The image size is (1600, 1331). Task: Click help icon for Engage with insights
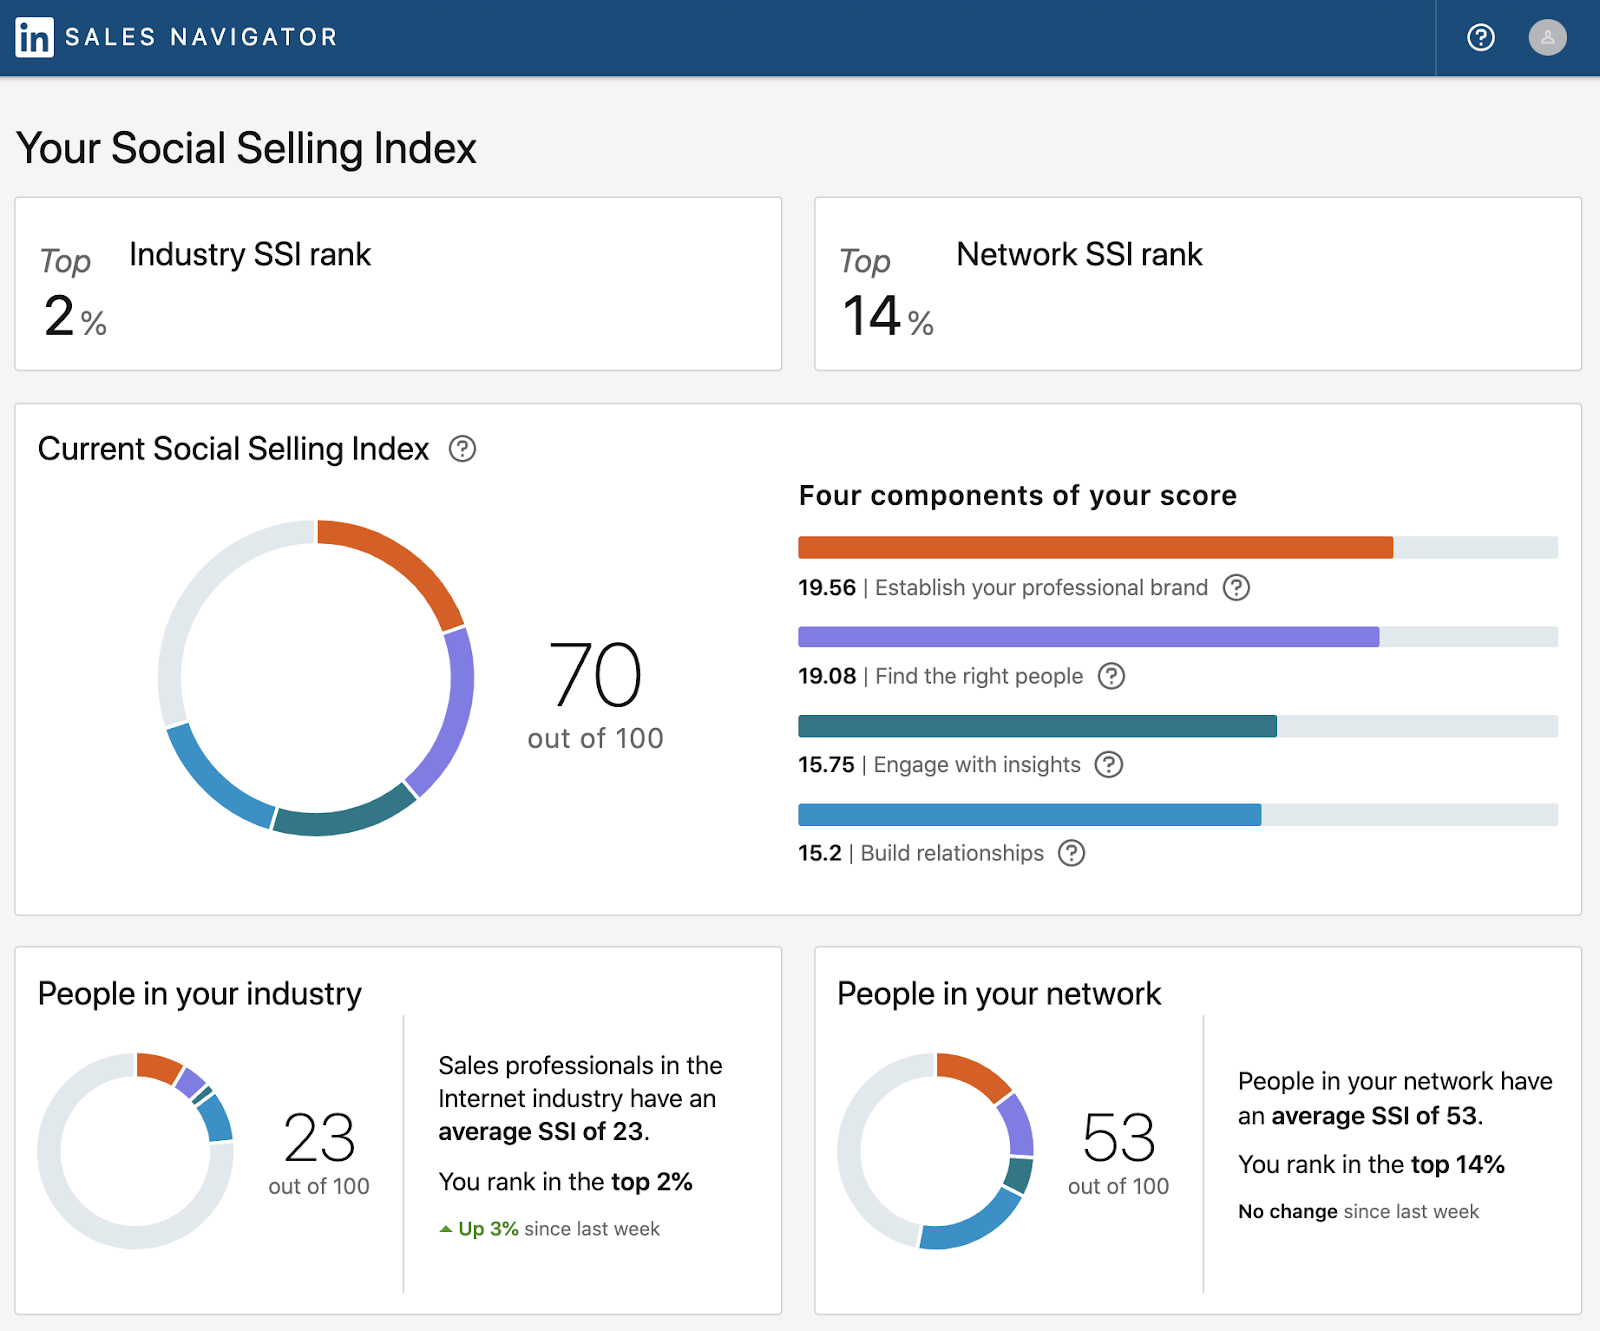click(1108, 765)
